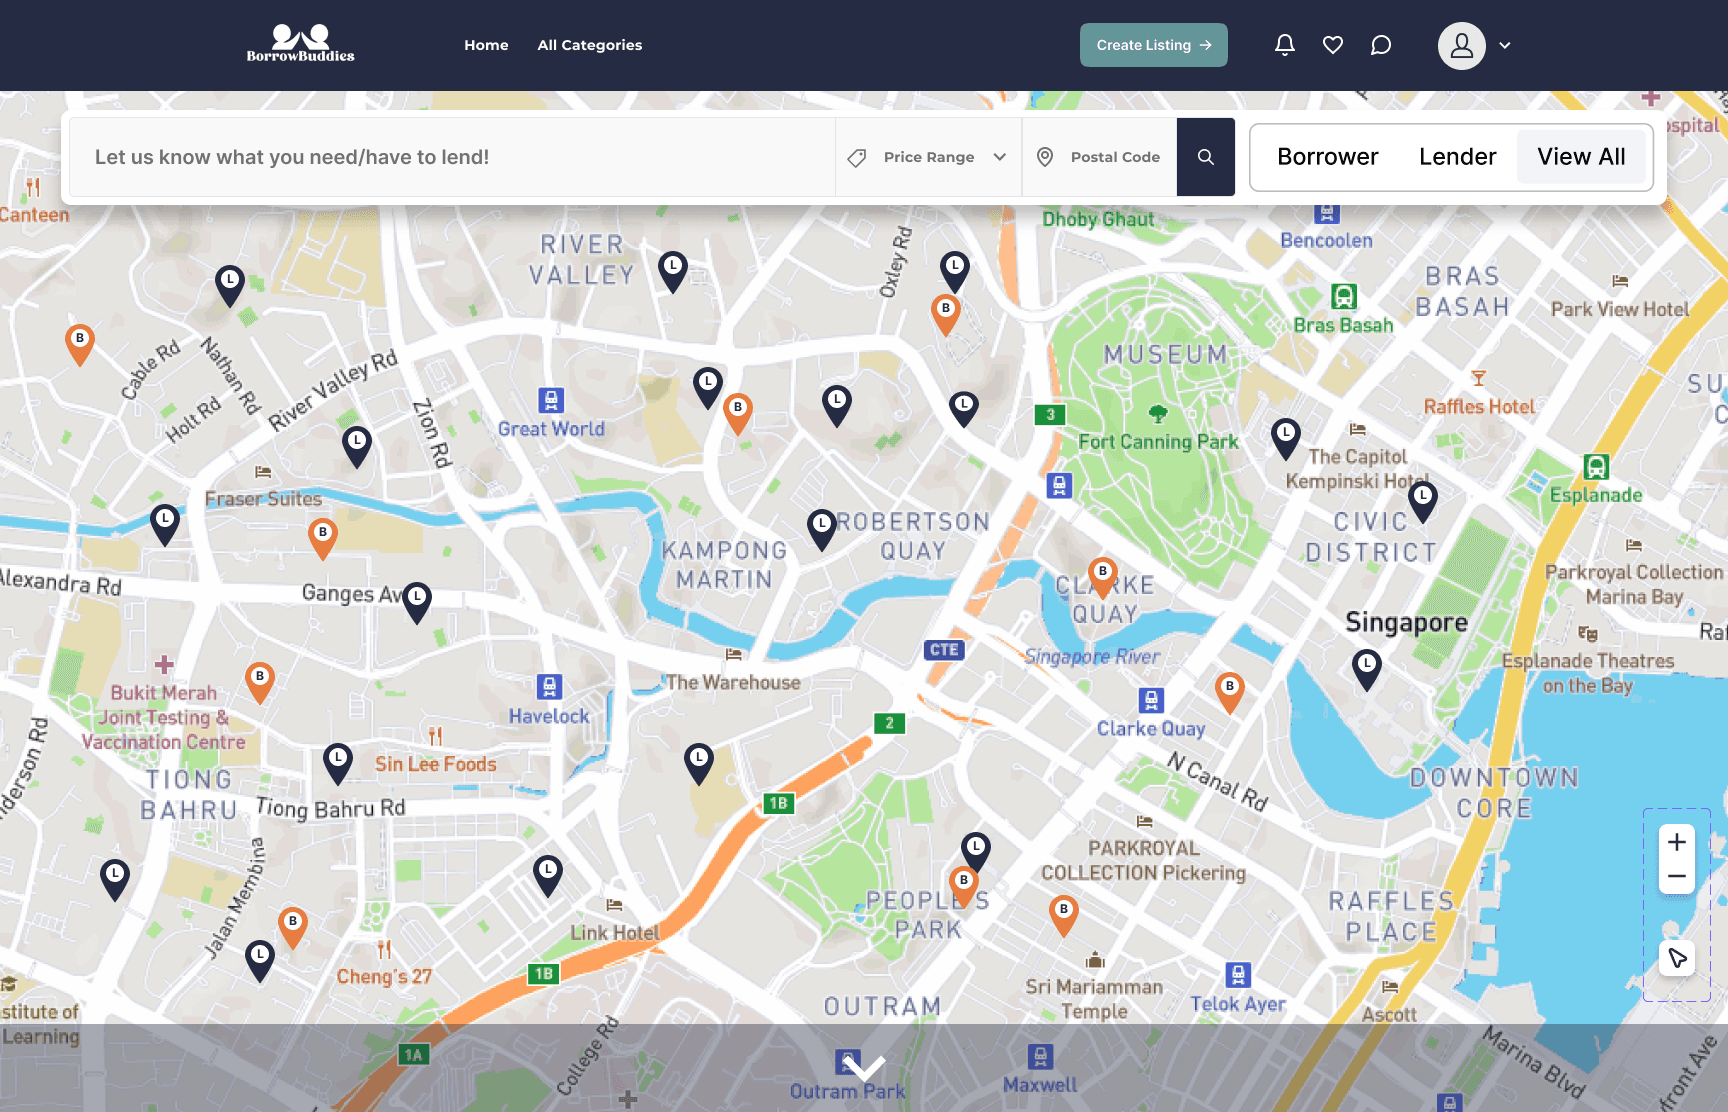Expand the bottom panel chevron
1728x1112 pixels.
pos(864,1068)
